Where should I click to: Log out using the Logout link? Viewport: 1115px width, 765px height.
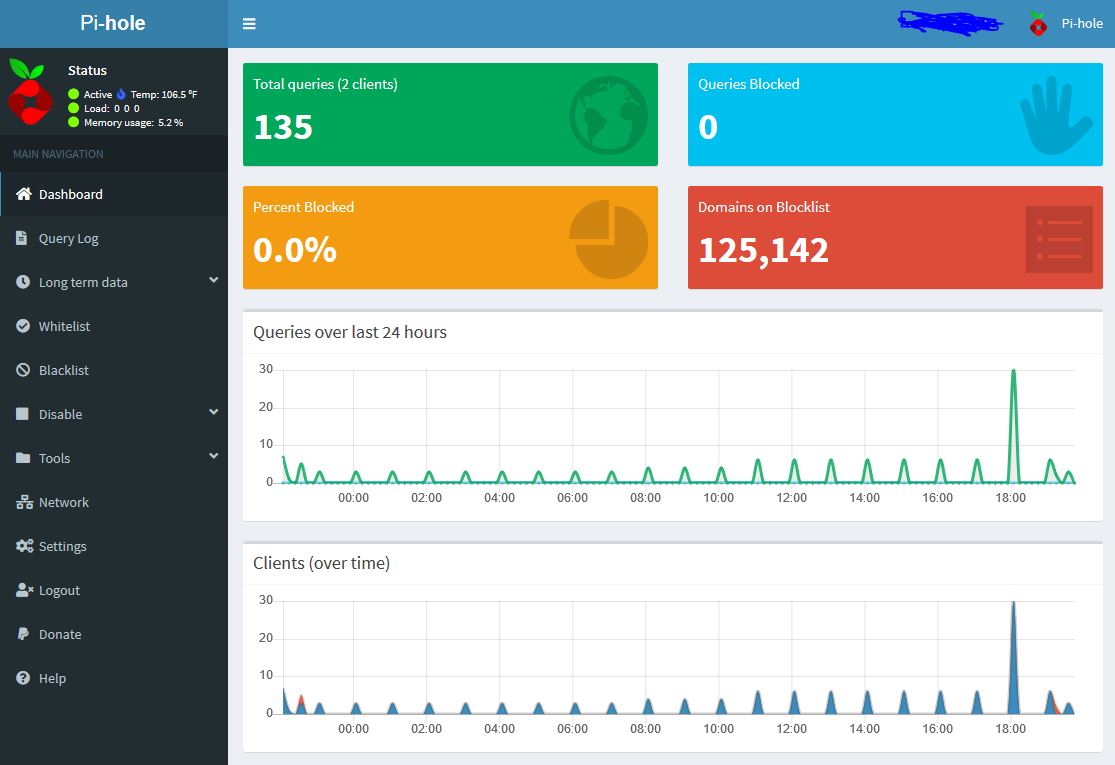click(x=59, y=590)
